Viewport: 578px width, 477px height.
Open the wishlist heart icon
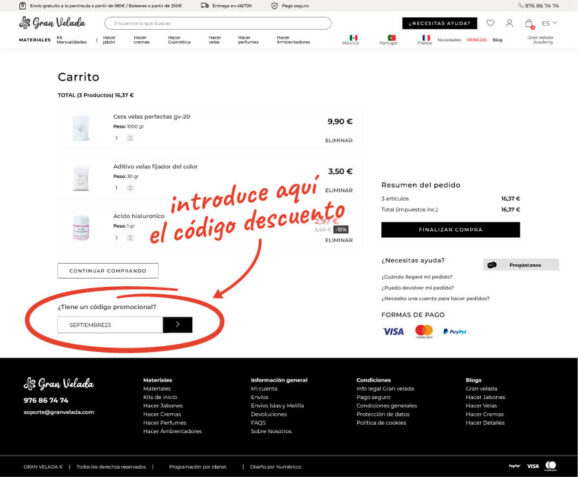pos(490,23)
